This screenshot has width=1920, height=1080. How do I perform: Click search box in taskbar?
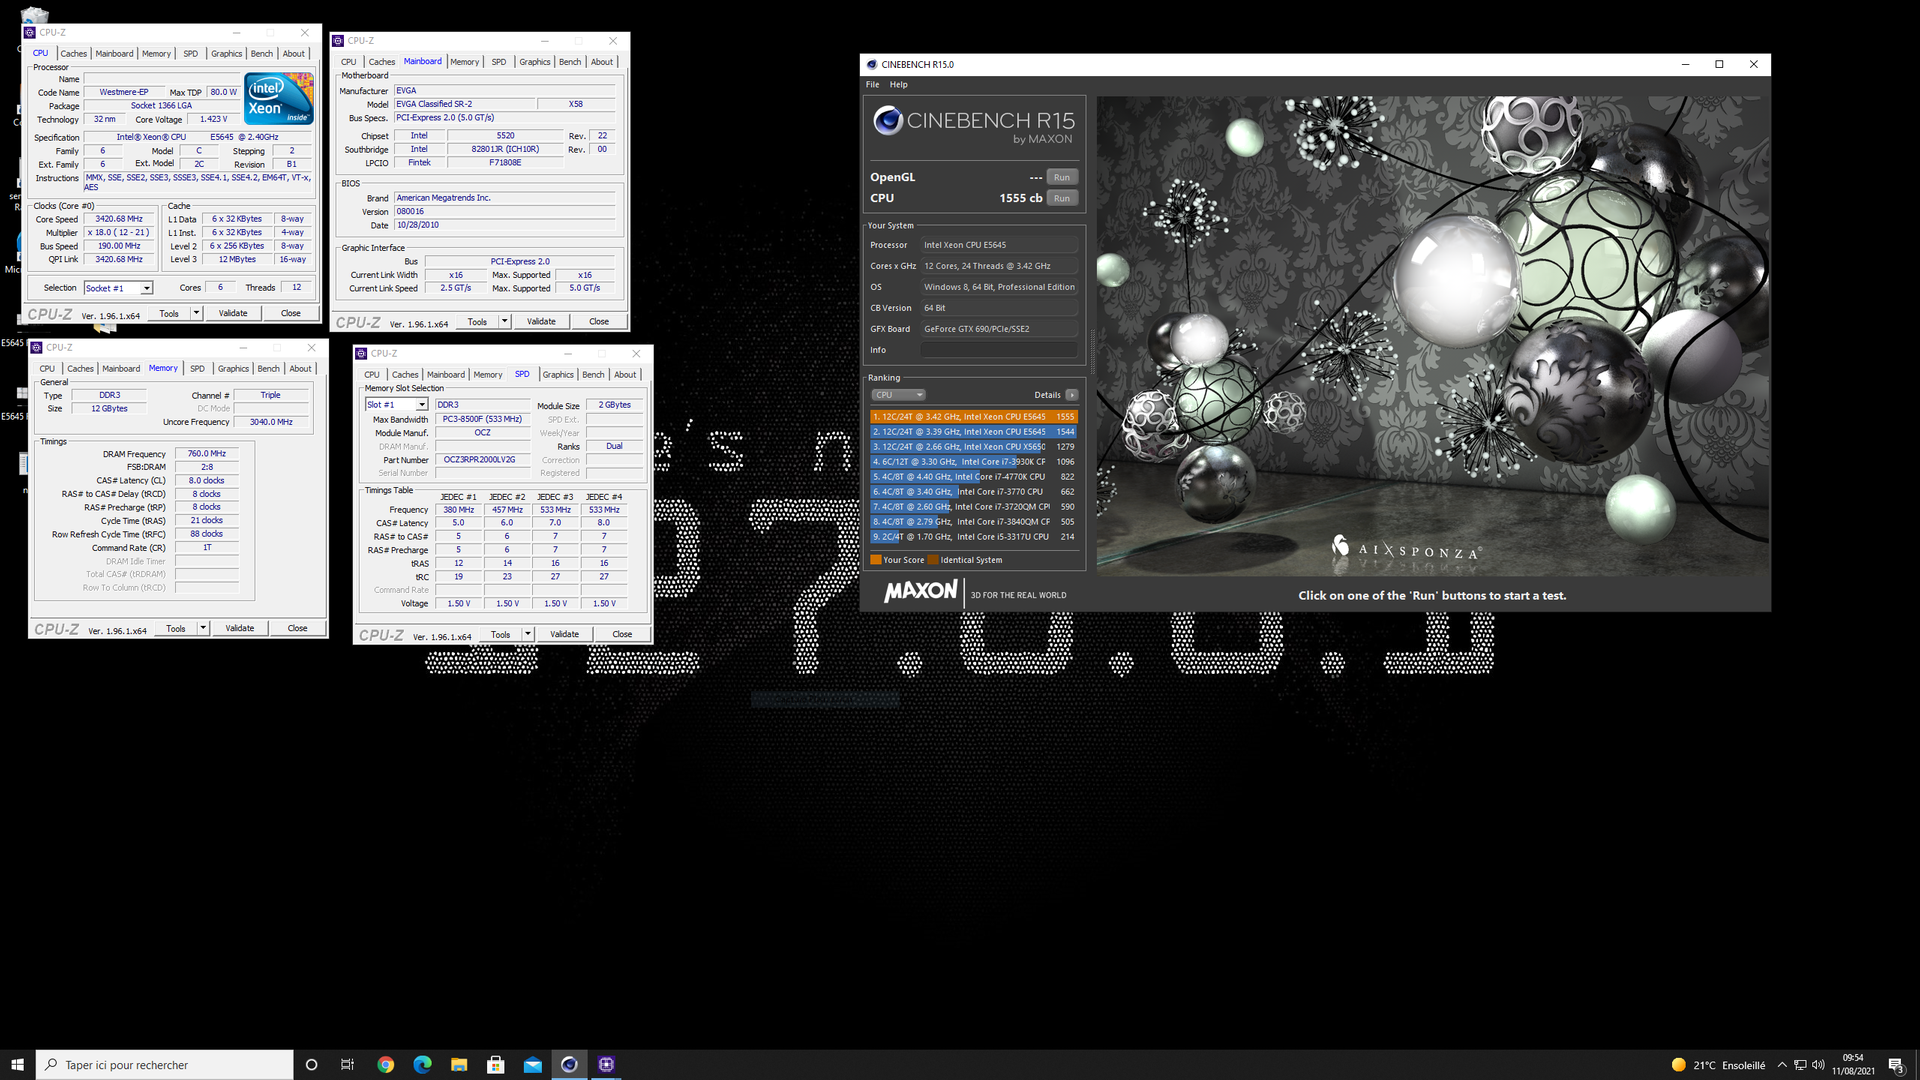coord(165,1065)
